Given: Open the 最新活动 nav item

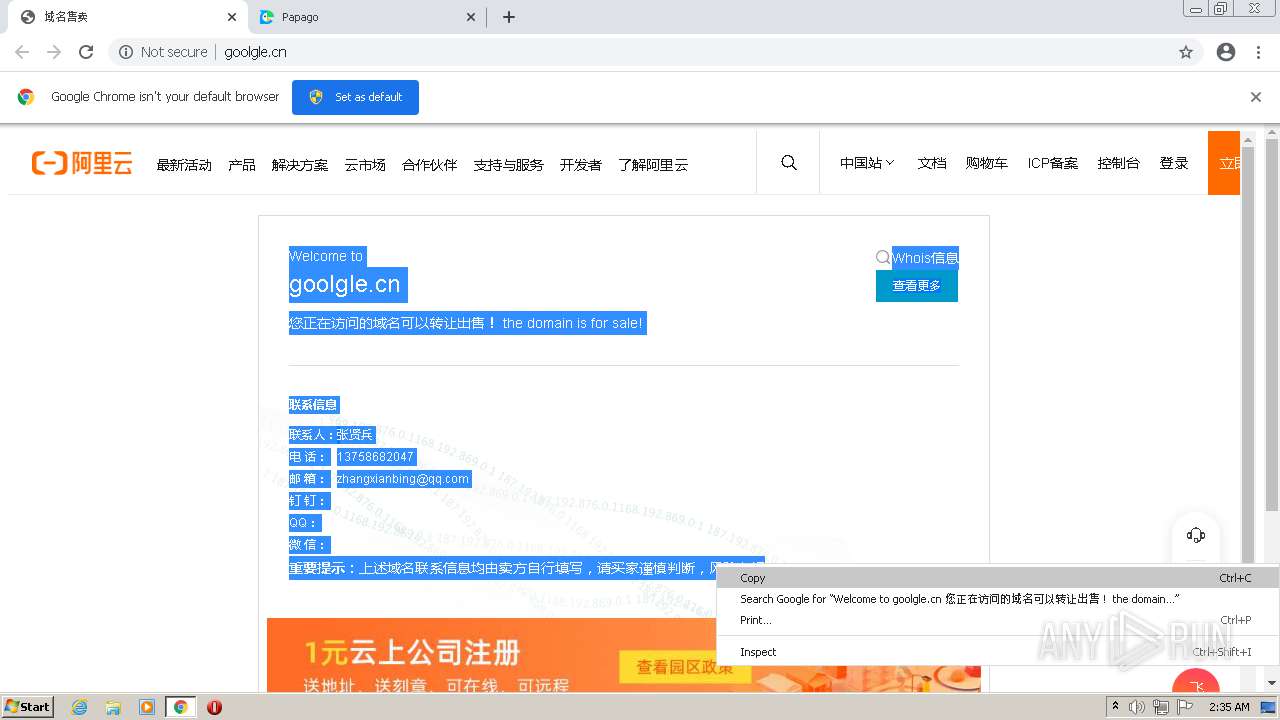Looking at the screenshot, I should click(x=184, y=165).
